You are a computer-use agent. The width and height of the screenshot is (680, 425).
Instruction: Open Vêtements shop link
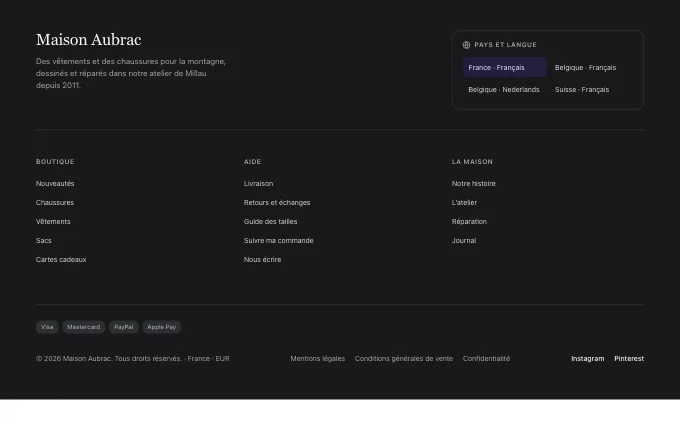click(x=53, y=222)
